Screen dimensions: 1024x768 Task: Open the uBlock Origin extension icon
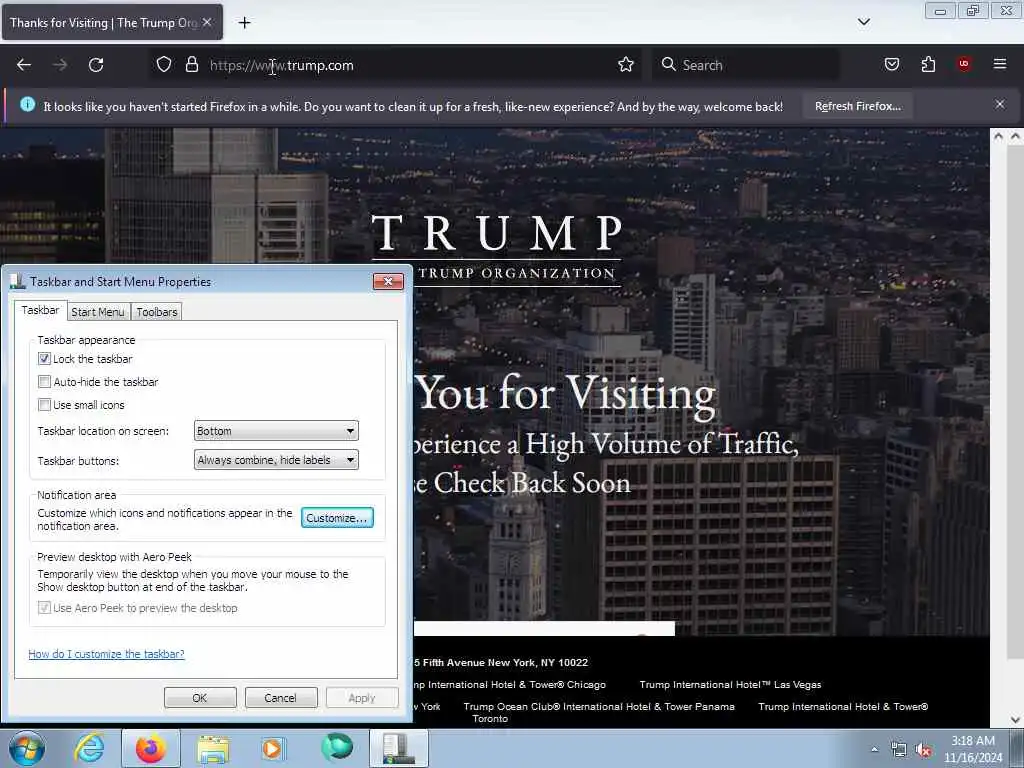tap(964, 64)
